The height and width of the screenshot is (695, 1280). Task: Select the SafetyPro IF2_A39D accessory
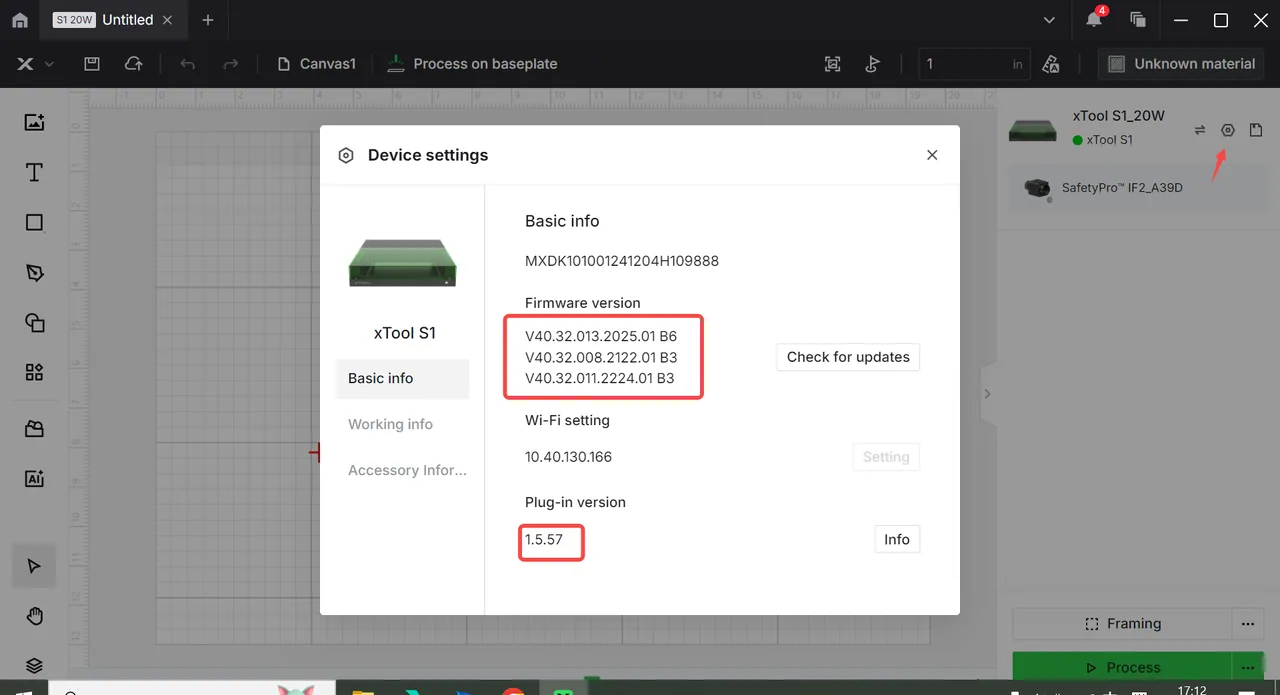point(1137,188)
